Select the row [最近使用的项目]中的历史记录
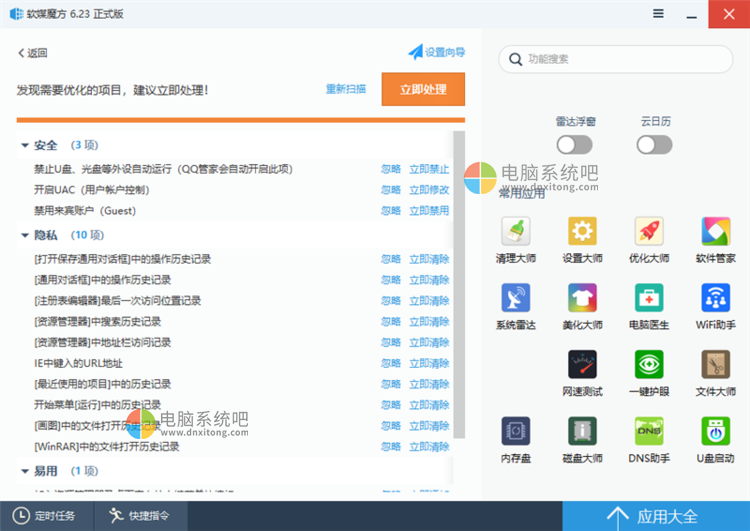The image size is (750, 531). pyautogui.click(x=234, y=384)
